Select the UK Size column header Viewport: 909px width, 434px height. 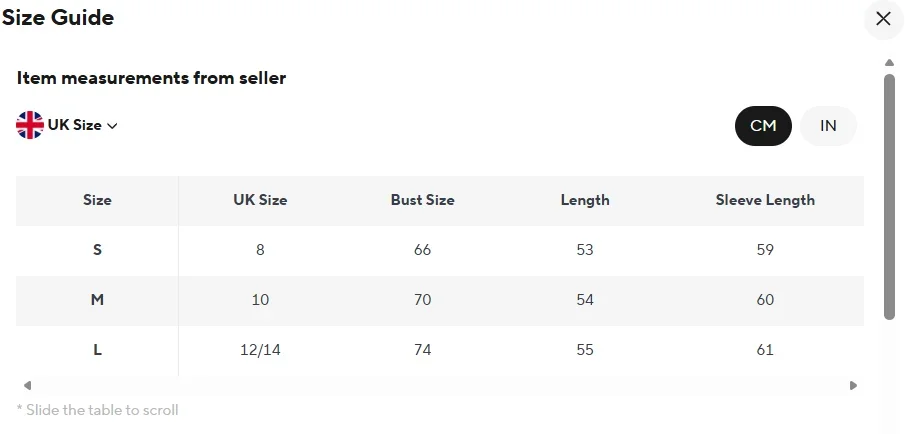pyautogui.click(x=260, y=200)
